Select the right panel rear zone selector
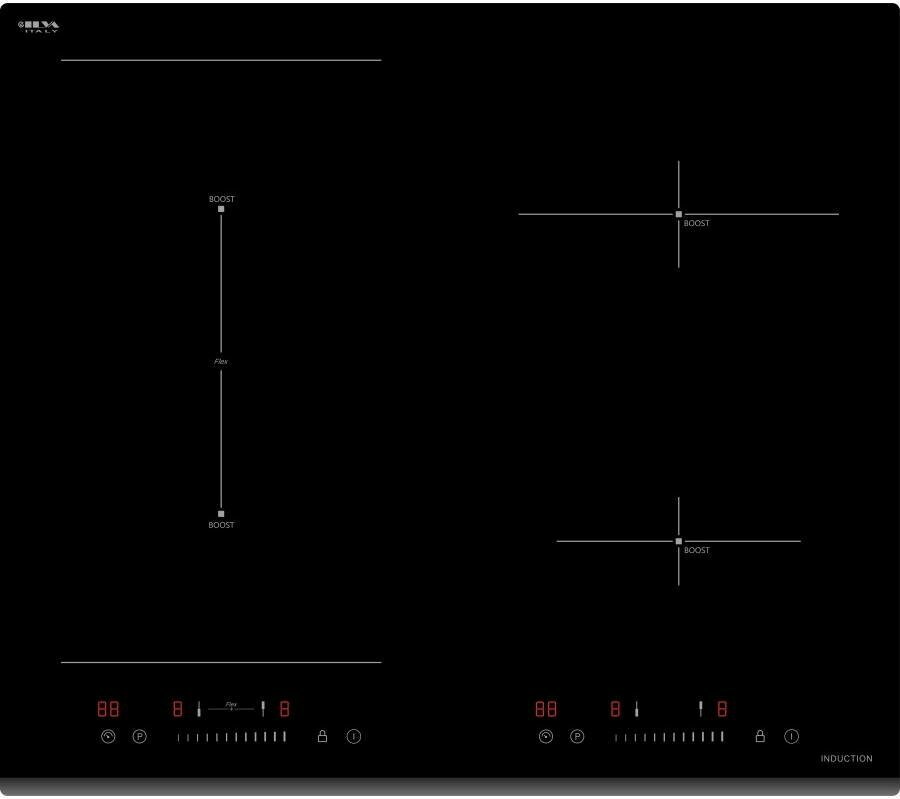The width and height of the screenshot is (900, 799). [701, 709]
